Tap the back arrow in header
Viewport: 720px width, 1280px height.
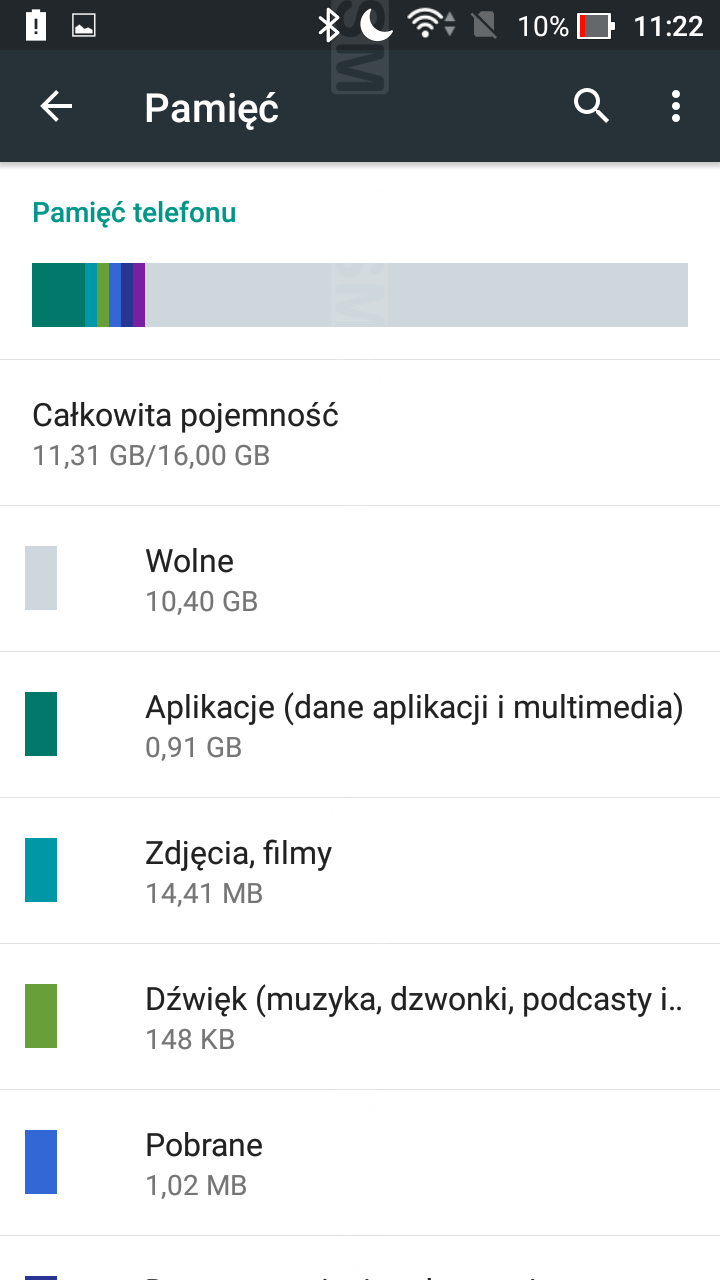(x=57, y=107)
